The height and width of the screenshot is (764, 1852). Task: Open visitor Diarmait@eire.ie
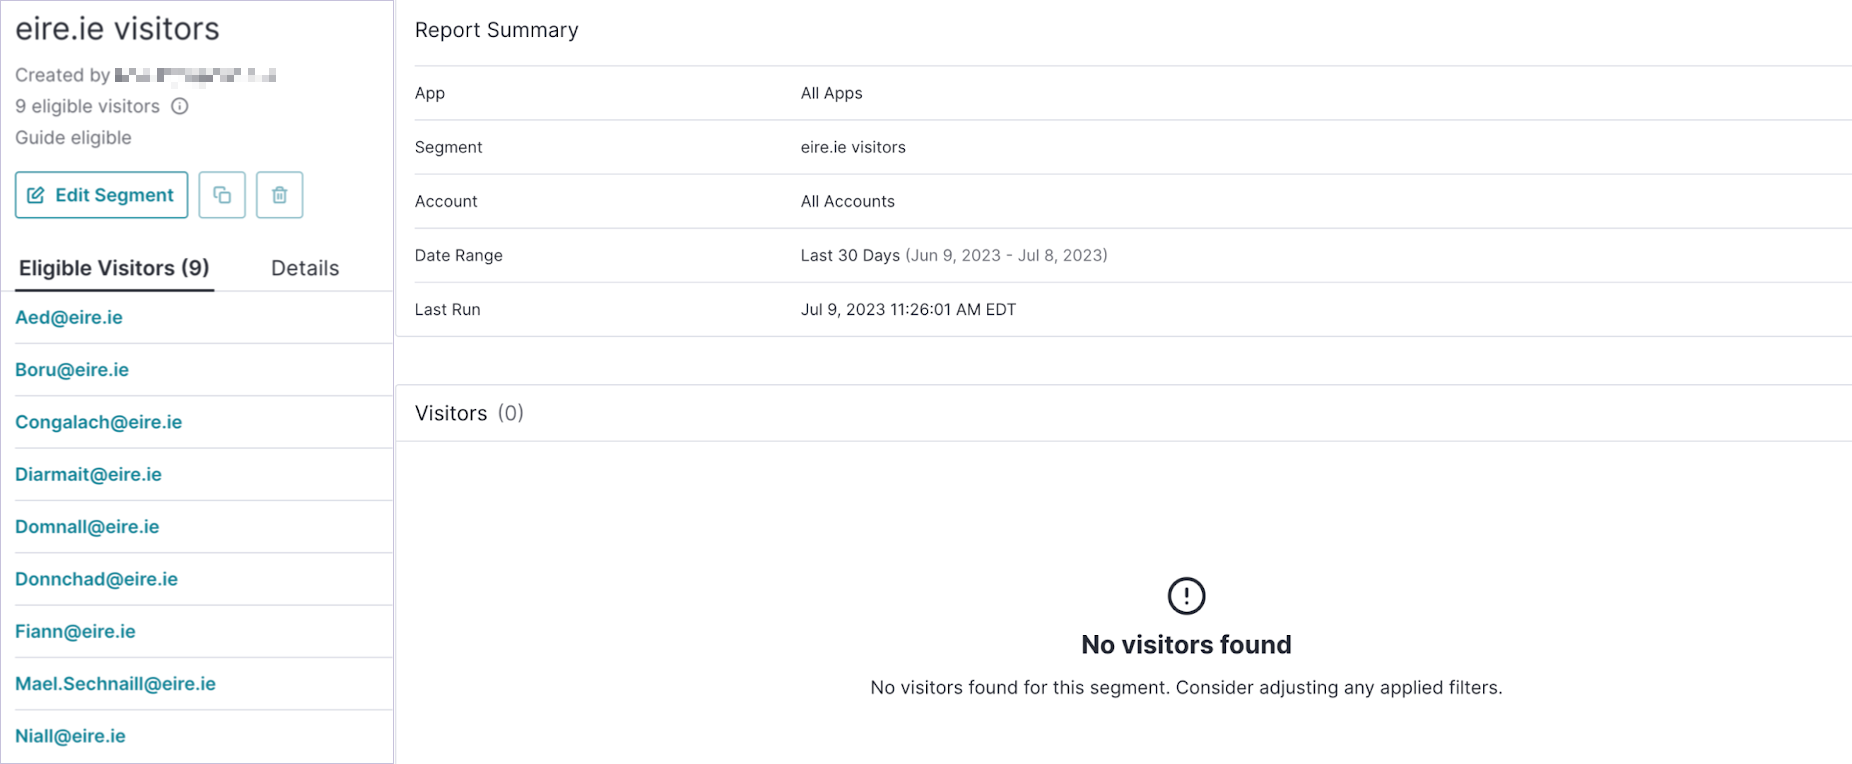pos(88,474)
